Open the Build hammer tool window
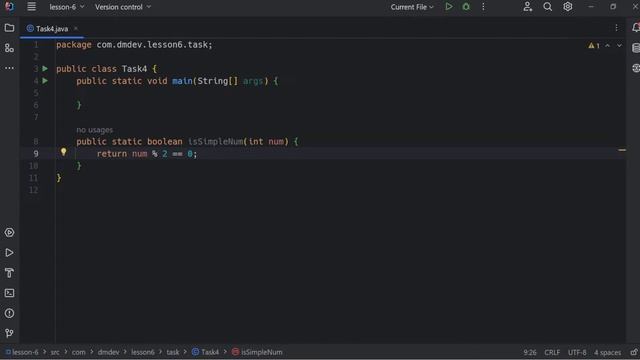This screenshot has height=360, width=640. pos(9,273)
